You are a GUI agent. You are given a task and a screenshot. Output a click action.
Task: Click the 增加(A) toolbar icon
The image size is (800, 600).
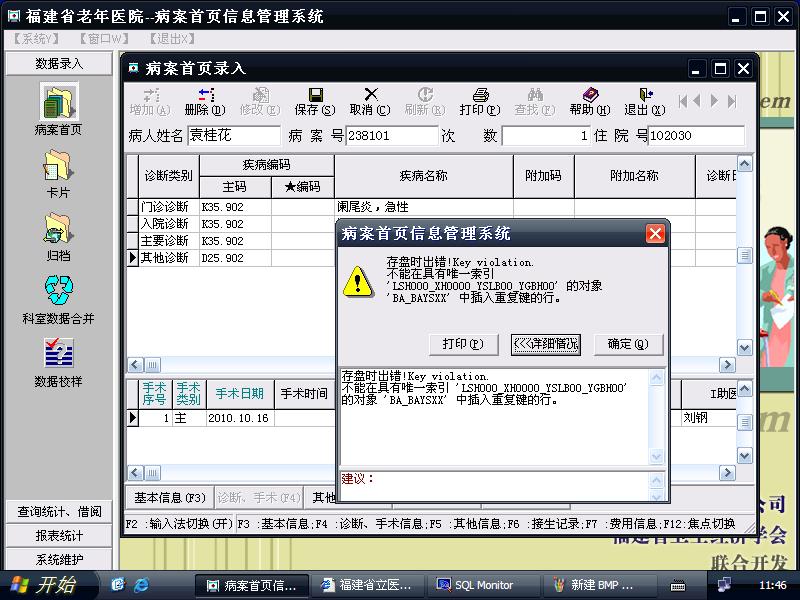[x=149, y=102]
